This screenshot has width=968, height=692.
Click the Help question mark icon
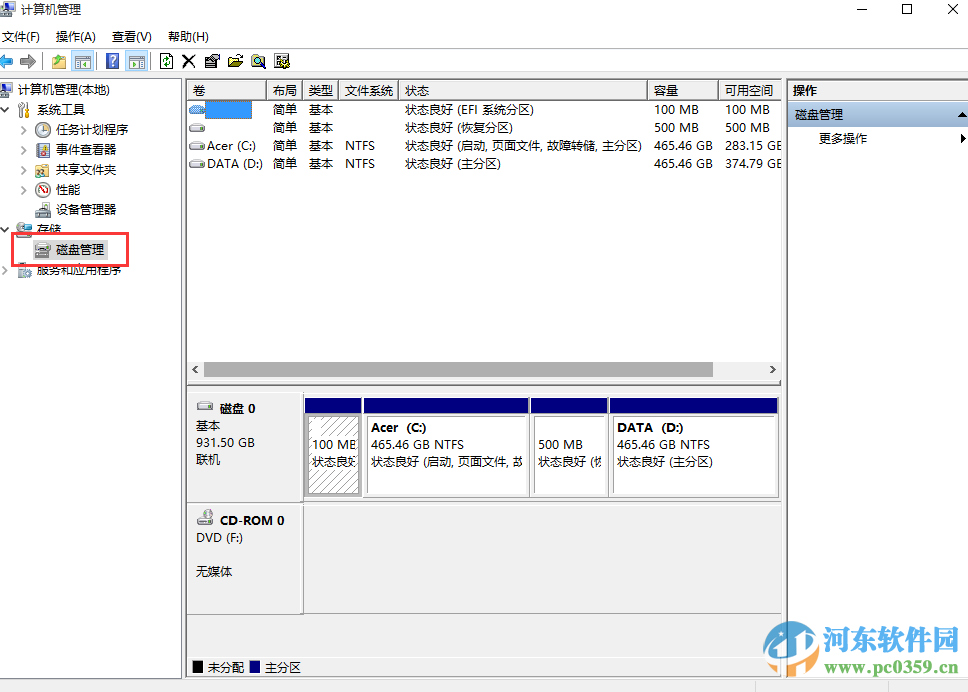click(x=112, y=60)
